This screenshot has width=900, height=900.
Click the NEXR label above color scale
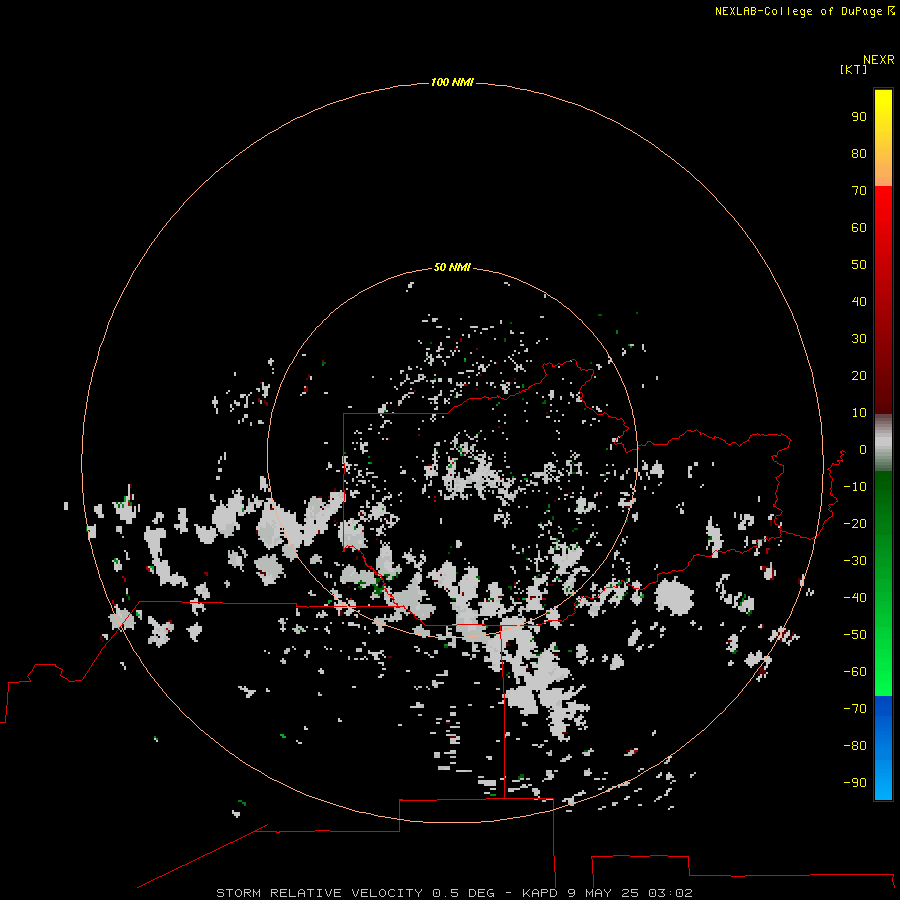(x=878, y=60)
